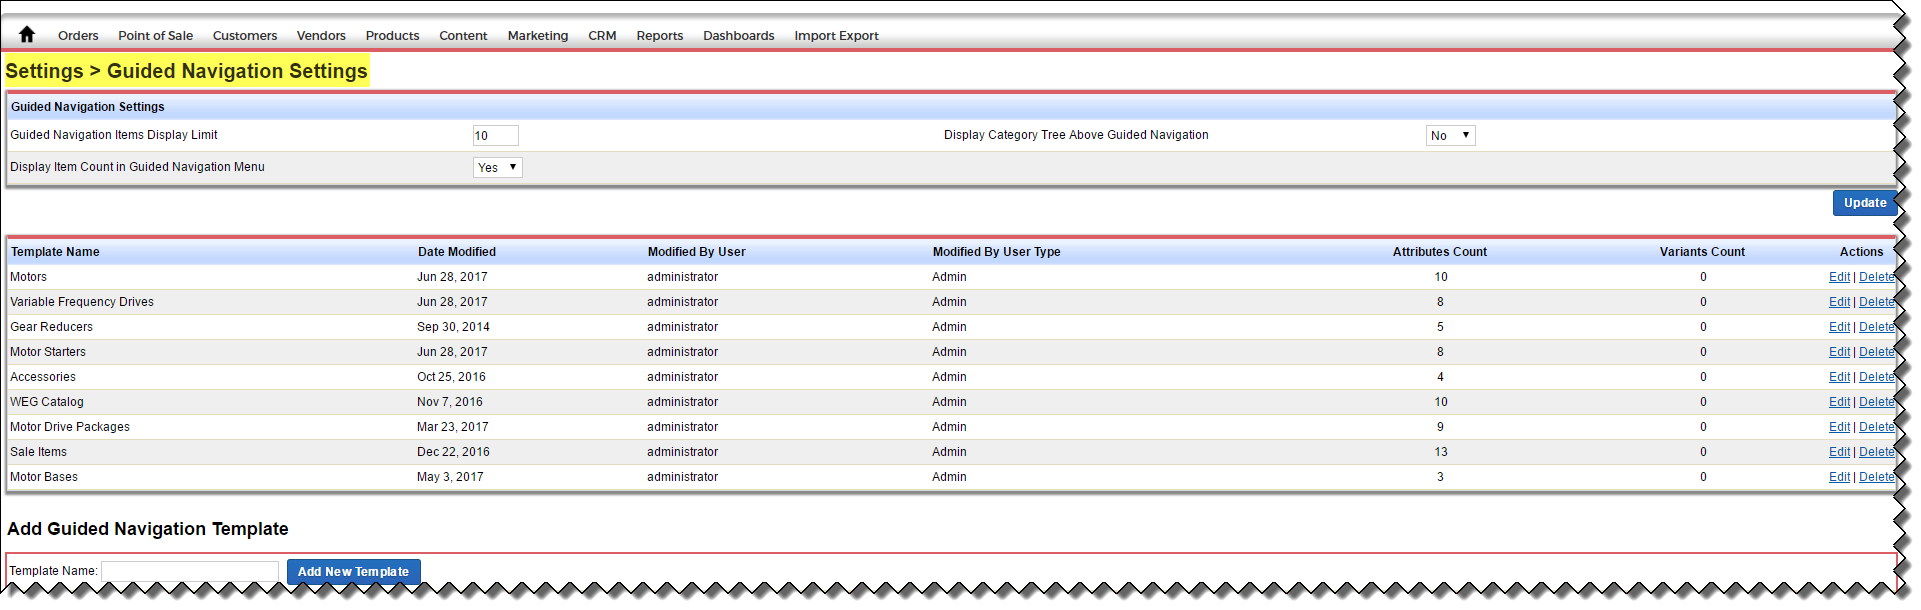Select the Template Name column header
The height and width of the screenshot is (610, 1921).
(x=55, y=252)
